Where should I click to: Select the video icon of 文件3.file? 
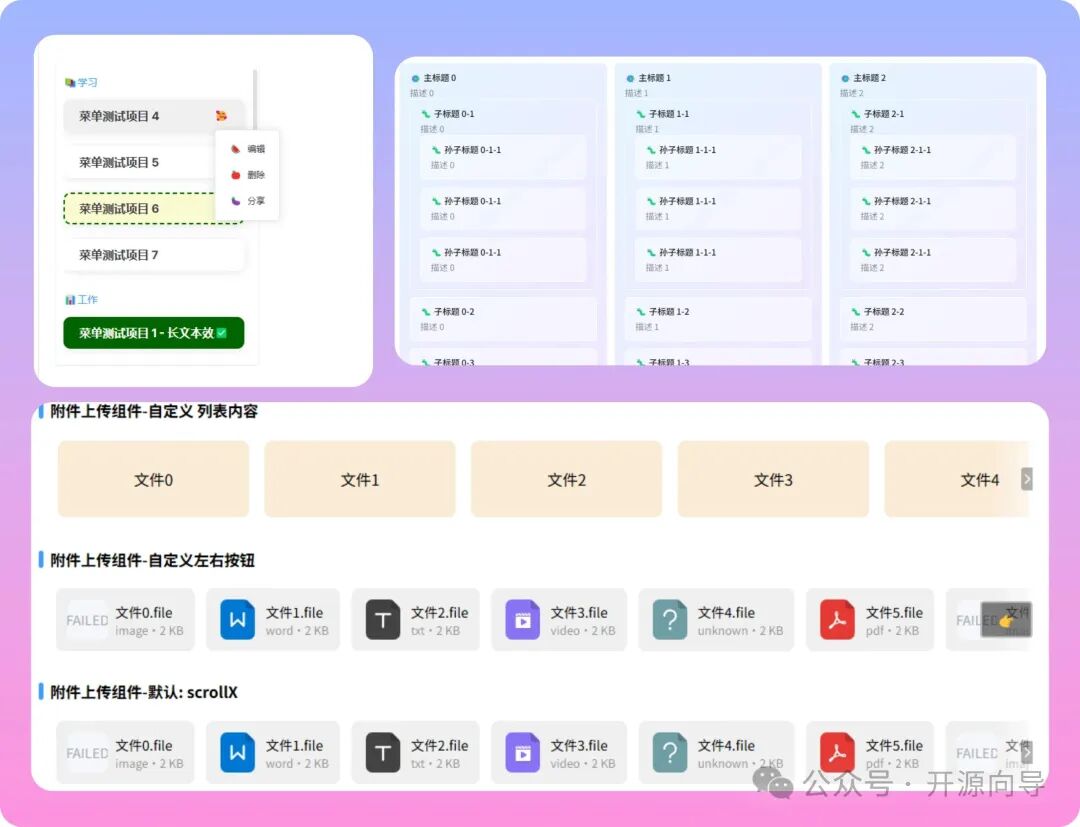click(525, 619)
